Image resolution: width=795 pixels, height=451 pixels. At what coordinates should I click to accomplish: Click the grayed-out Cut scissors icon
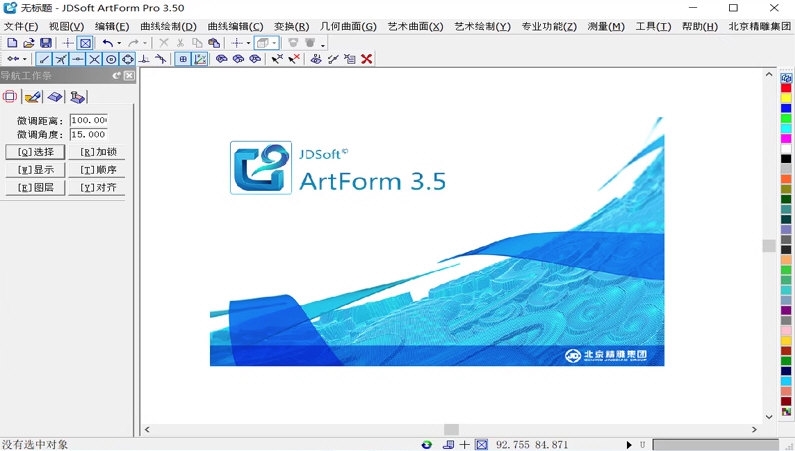180,43
